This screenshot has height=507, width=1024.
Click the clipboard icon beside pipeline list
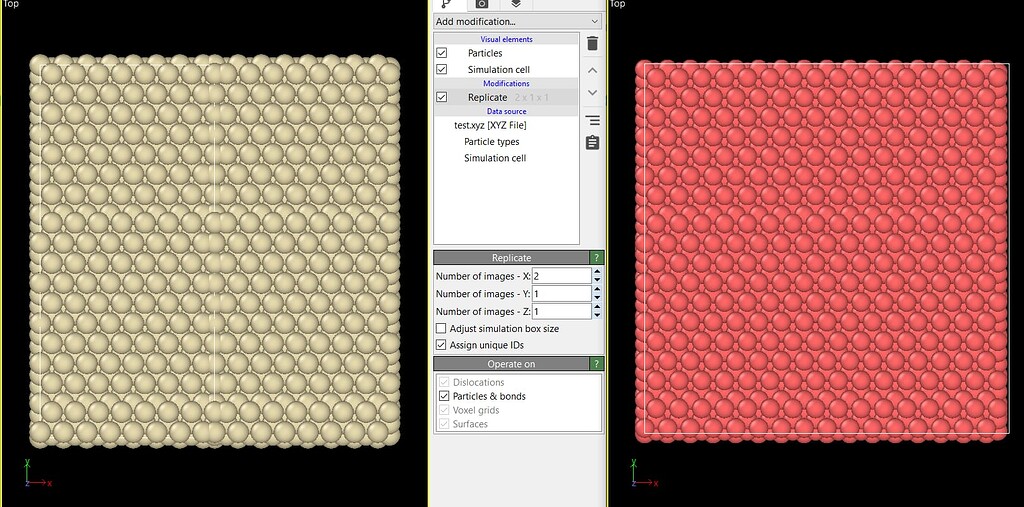click(592, 143)
